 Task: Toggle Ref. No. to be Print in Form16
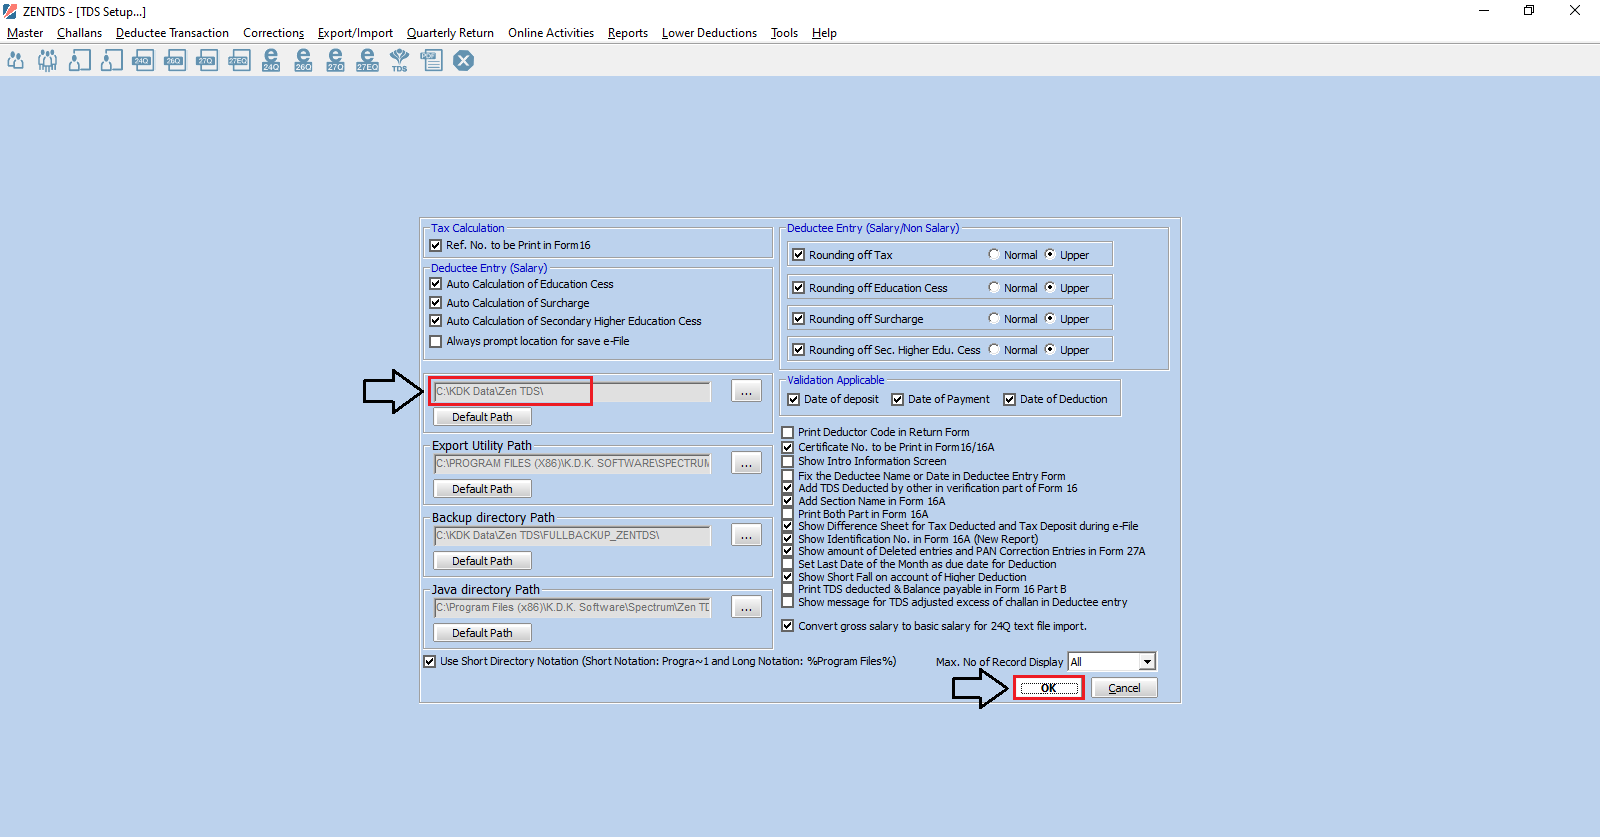click(x=435, y=245)
